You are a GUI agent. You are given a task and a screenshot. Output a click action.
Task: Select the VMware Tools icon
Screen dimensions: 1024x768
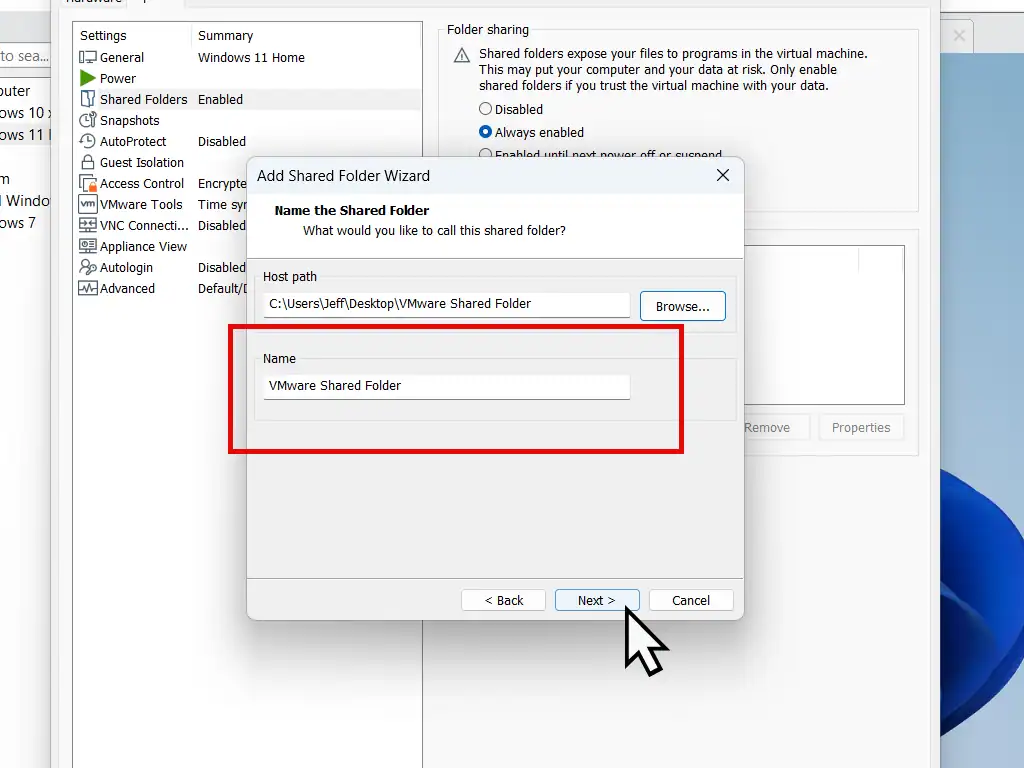click(x=88, y=204)
